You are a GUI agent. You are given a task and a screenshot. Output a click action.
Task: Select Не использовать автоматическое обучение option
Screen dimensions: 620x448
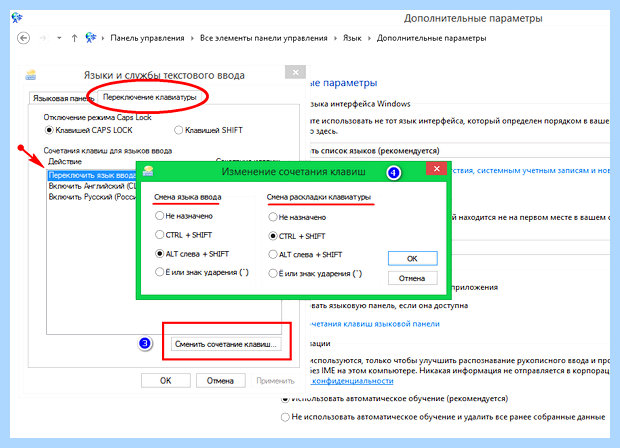[443, 417]
